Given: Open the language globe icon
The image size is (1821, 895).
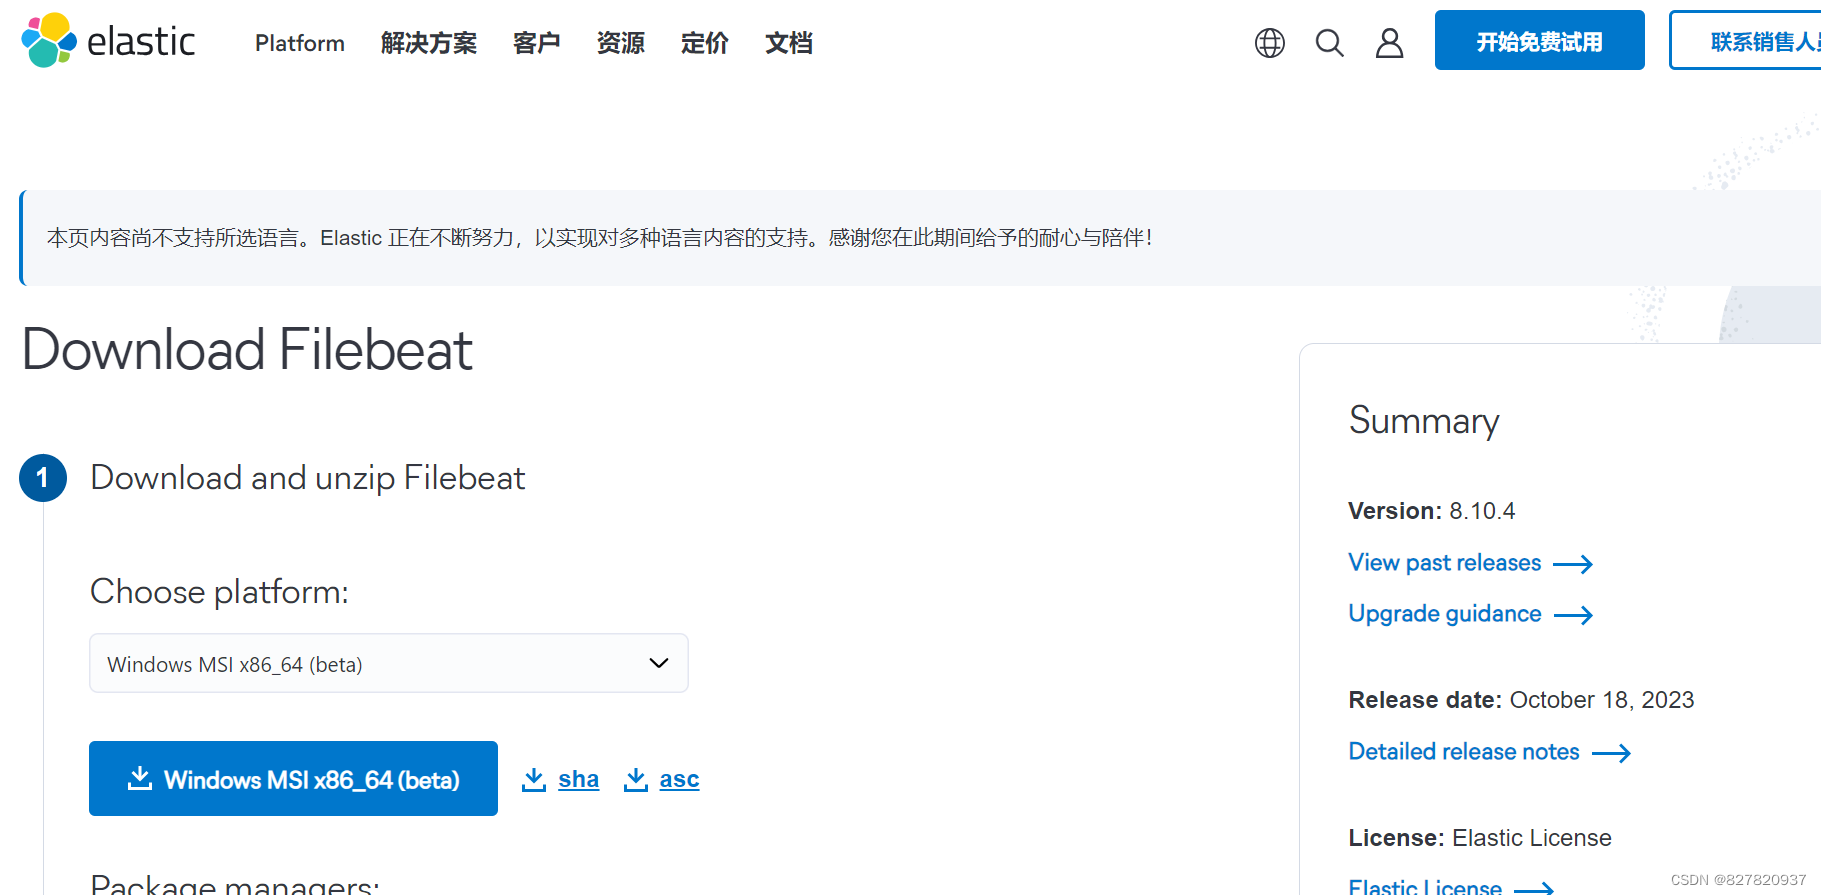Looking at the screenshot, I should (x=1270, y=43).
